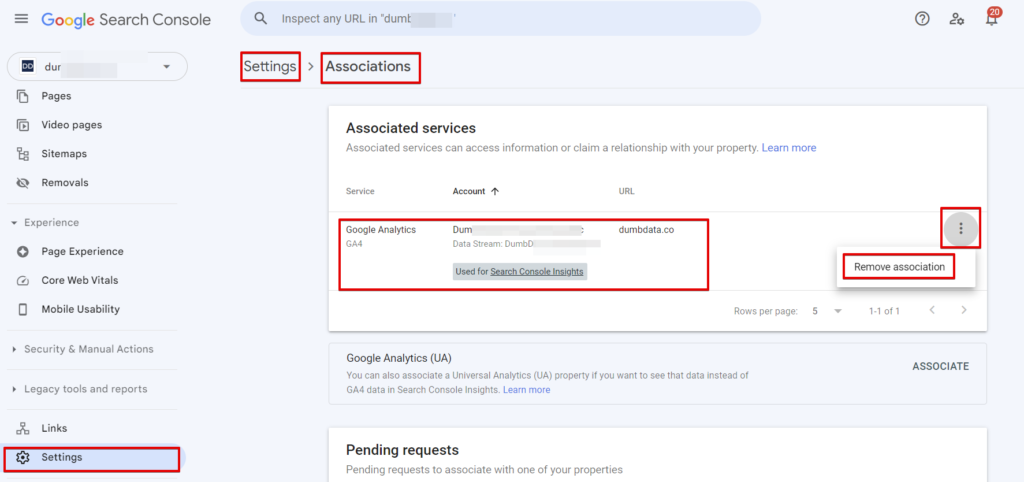This screenshot has width=1024, height=482.
Task: Click Learn more in Google Analytics (UA) card
Action: pos(526,390)
